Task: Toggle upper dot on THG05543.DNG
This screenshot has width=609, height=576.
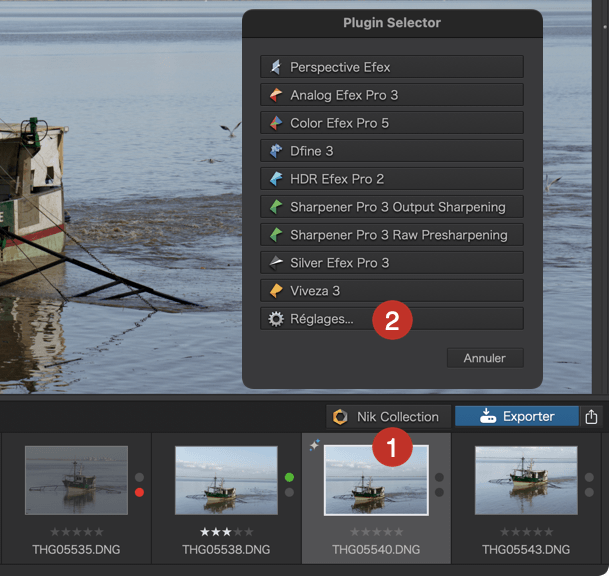Action: [x=589, y=477]
